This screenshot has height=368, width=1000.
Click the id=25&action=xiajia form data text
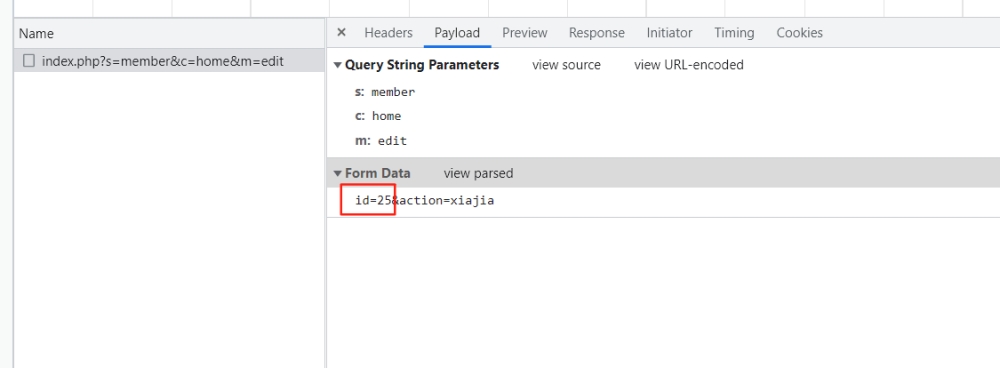point(425,201)
